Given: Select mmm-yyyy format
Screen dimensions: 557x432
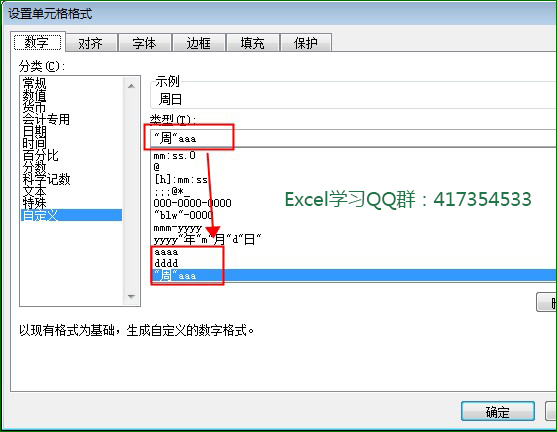Looking at the screenshot, I should [x=353, y=227].
